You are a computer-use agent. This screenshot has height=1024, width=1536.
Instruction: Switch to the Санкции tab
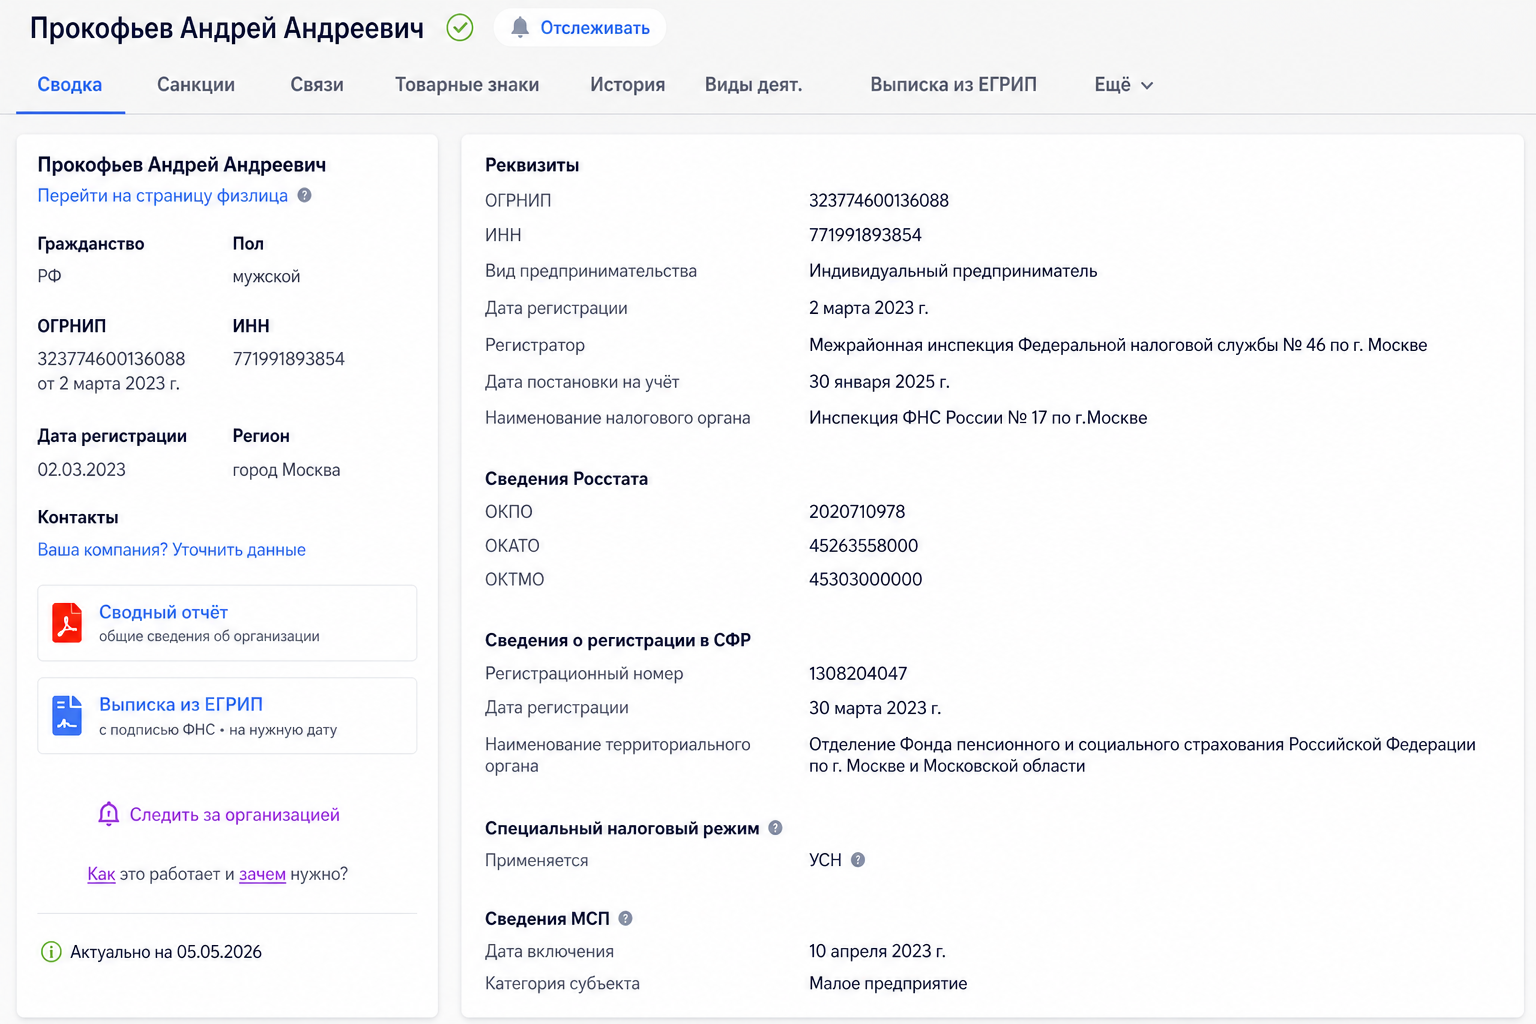pos(196,85)
